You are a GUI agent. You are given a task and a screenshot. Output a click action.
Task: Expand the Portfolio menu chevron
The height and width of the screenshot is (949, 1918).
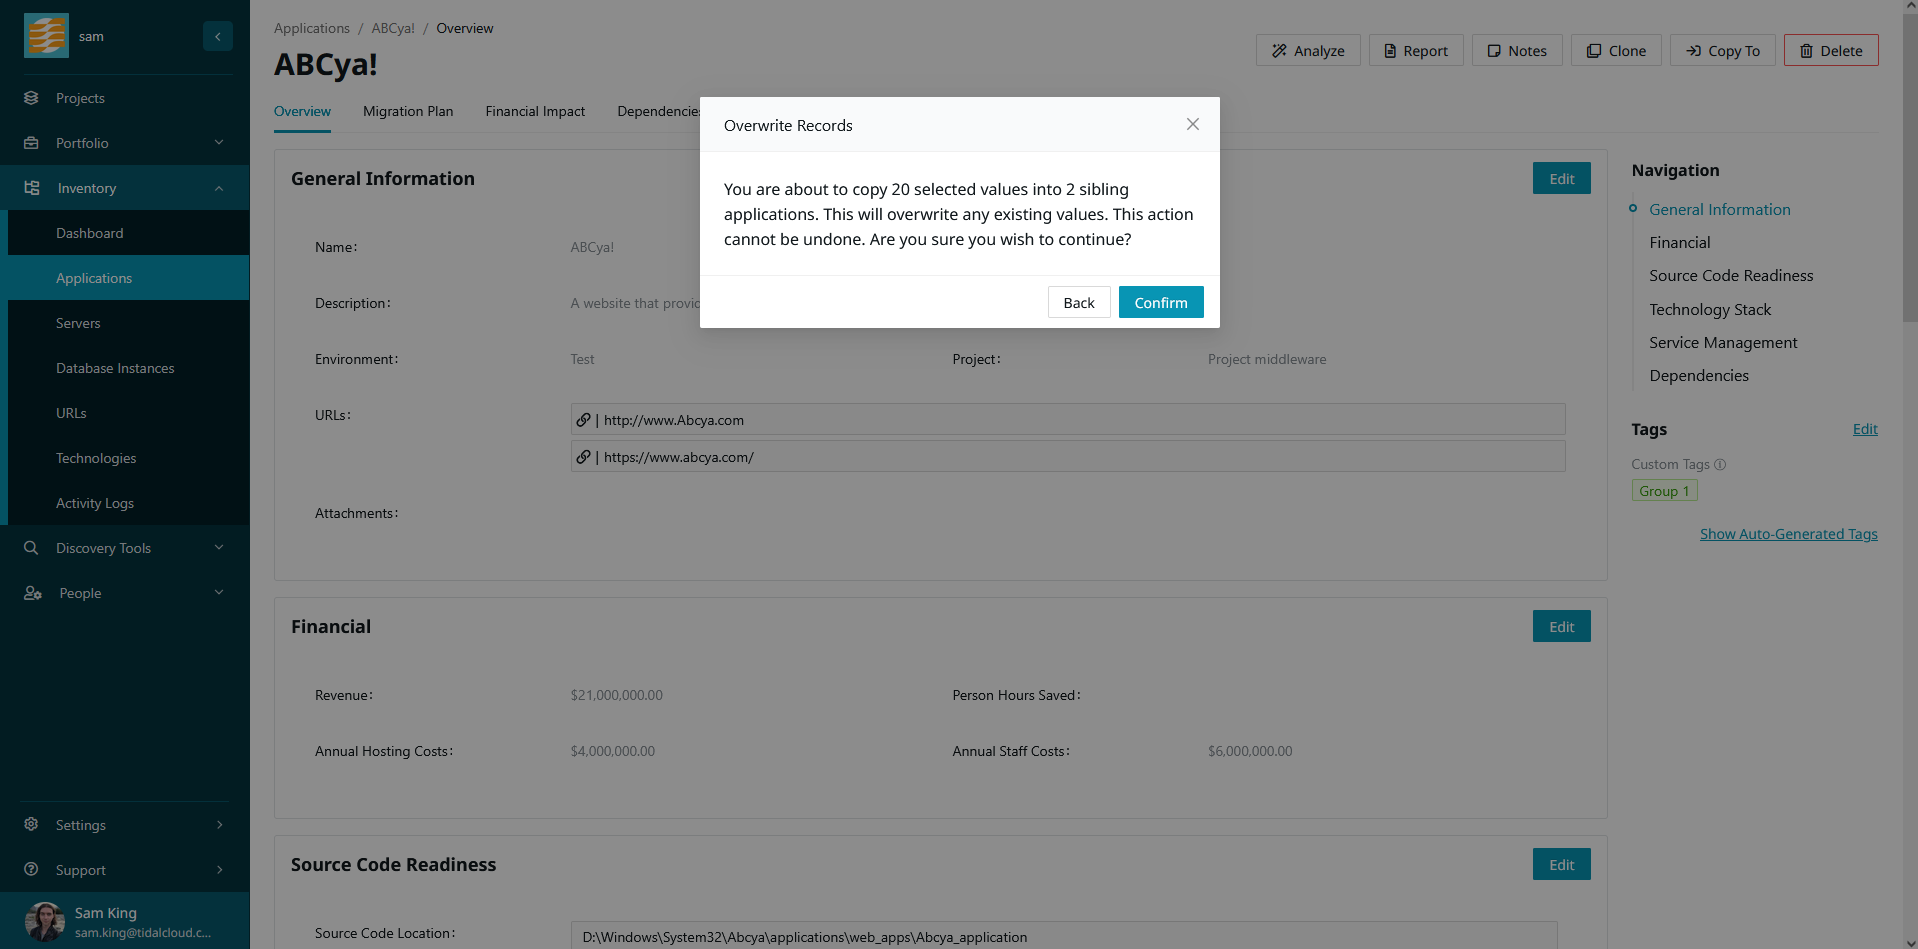point(219,143)
